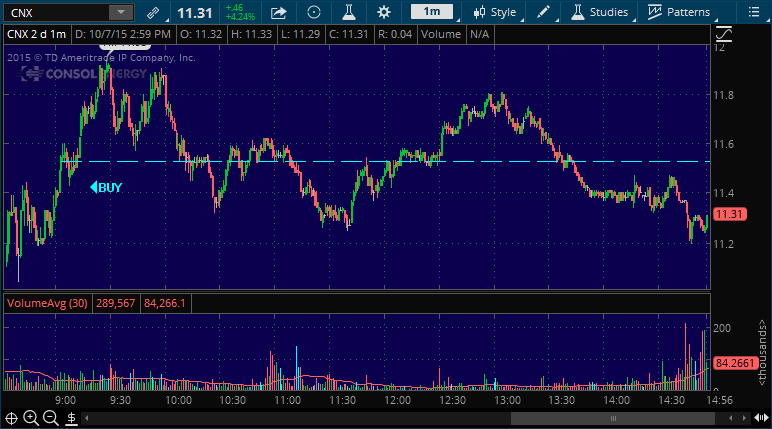This screenshot has width=772, height=429.
Task: Click the CNX symbol input field
Action: 57,13
